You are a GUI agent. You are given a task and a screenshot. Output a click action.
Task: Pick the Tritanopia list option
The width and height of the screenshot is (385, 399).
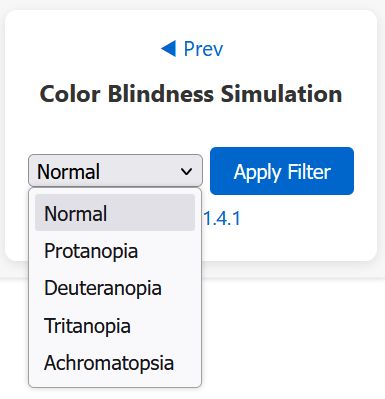click(115, 326)
